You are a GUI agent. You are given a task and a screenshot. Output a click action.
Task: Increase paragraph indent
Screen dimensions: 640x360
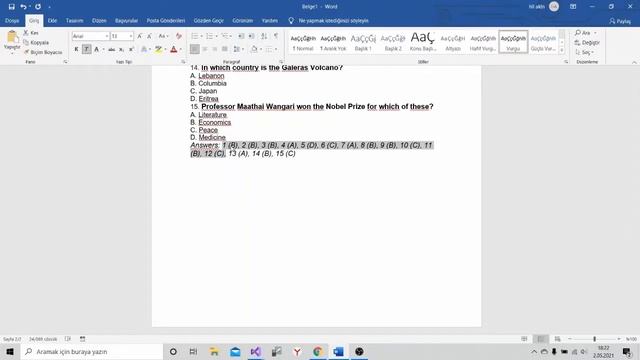click(251, 36)
